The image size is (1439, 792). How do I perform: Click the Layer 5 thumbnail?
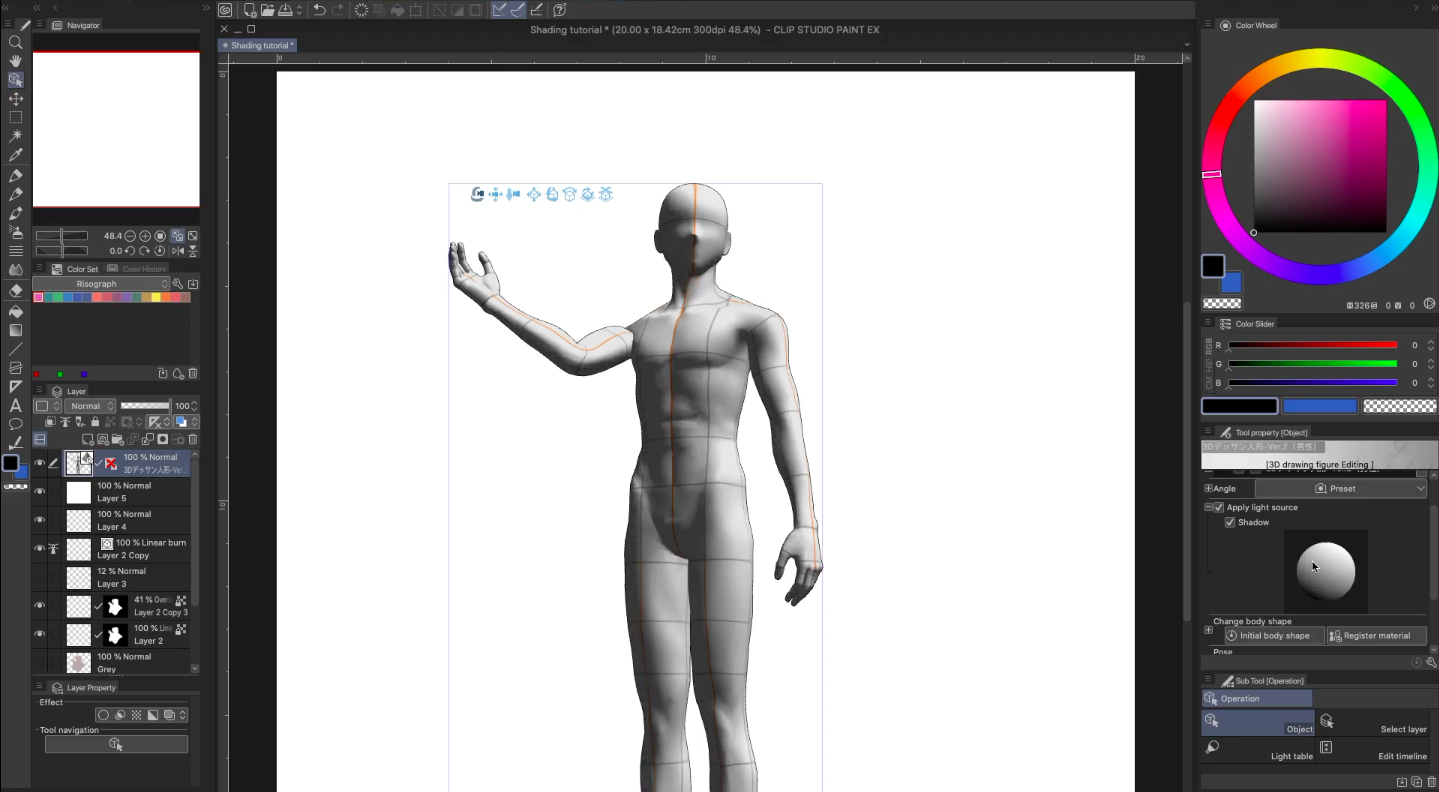tap(79, 492)
